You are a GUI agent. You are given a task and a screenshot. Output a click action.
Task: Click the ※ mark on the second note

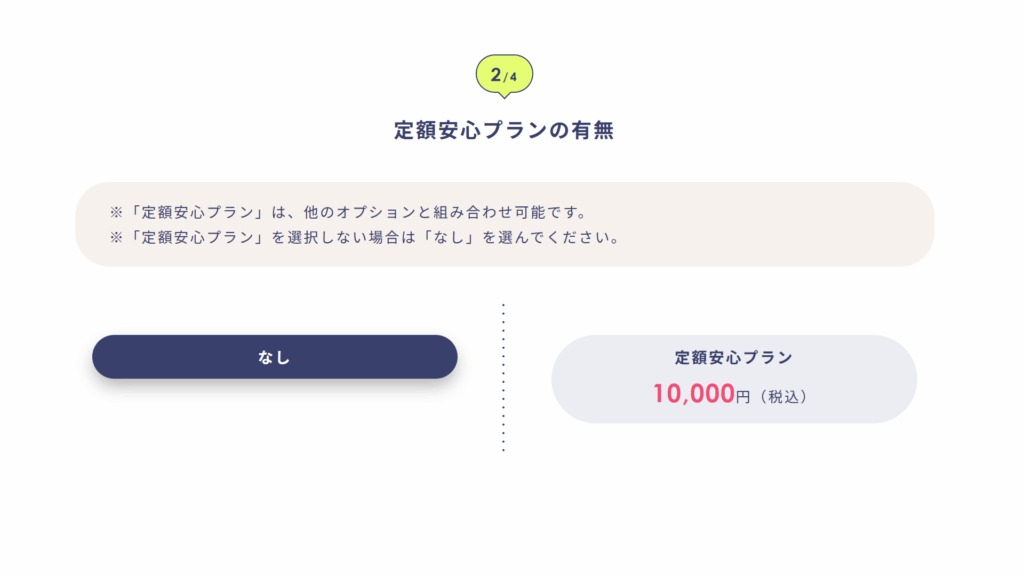115,238
